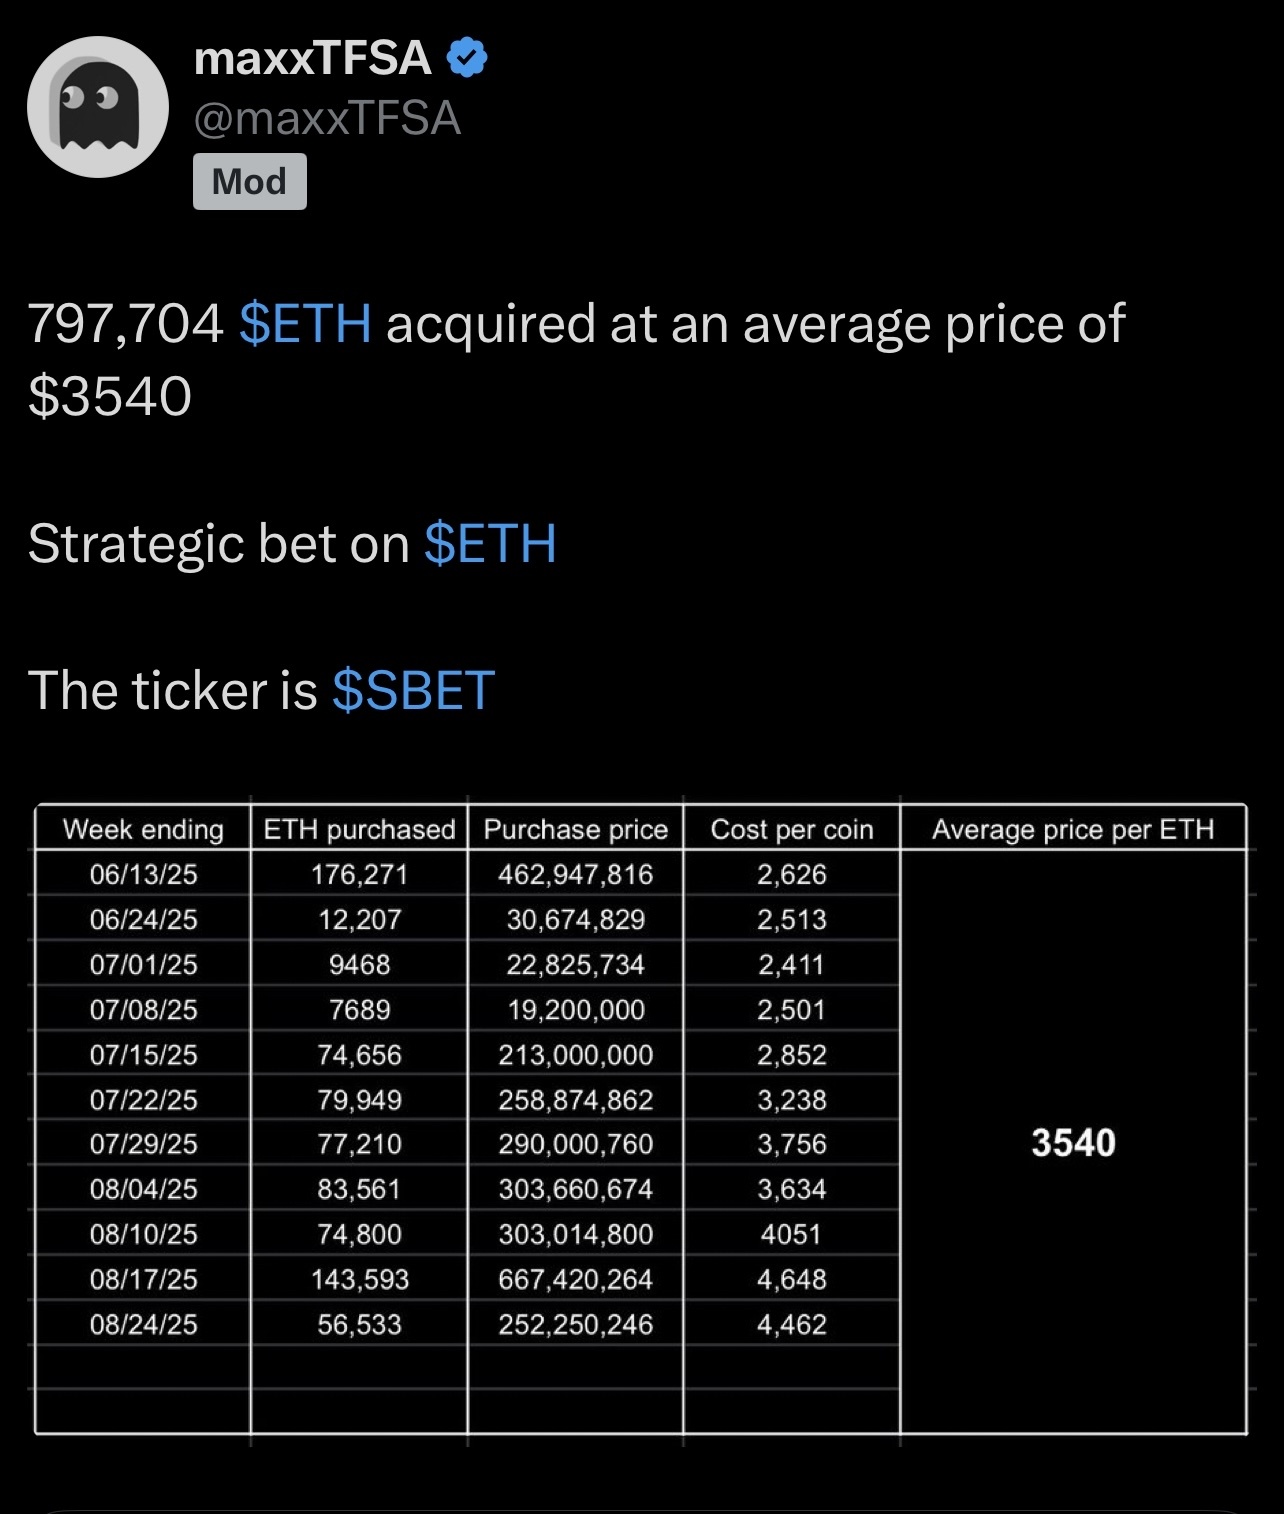Click the Mod badge label
Screen dimensions: 1284x1514
pos(250,181)
